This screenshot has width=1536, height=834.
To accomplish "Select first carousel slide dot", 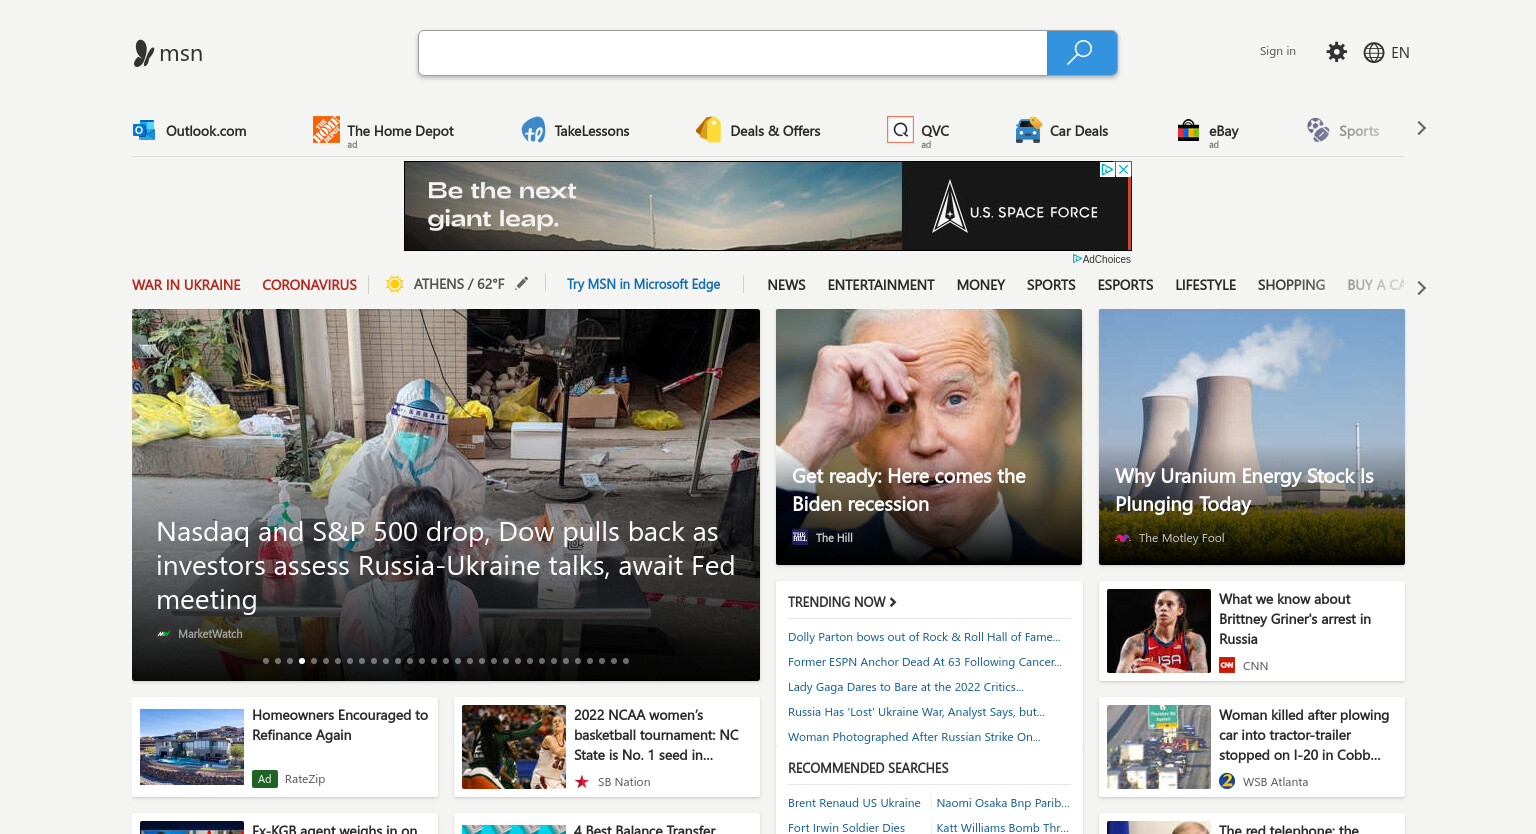I will [266, 661].
